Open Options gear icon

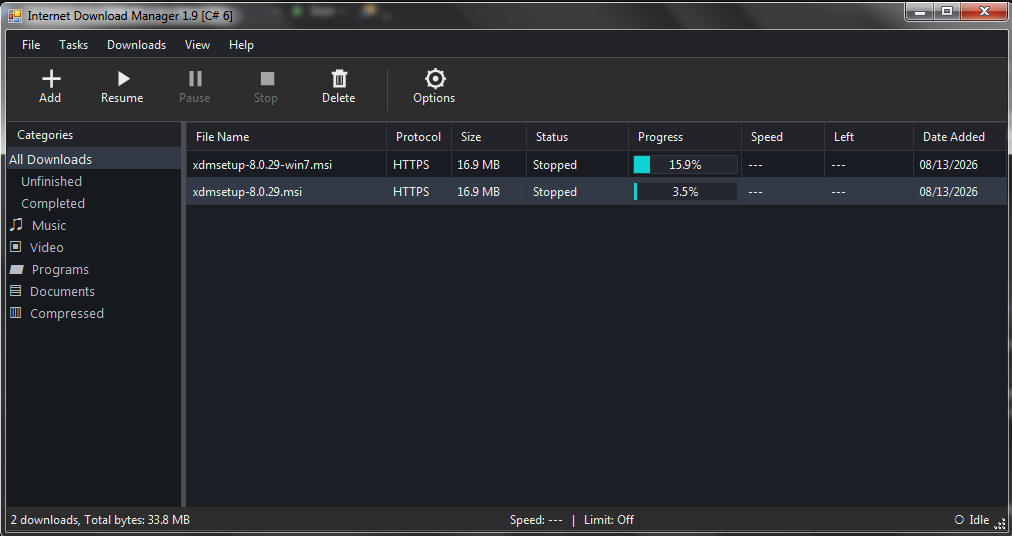point(435,79)
